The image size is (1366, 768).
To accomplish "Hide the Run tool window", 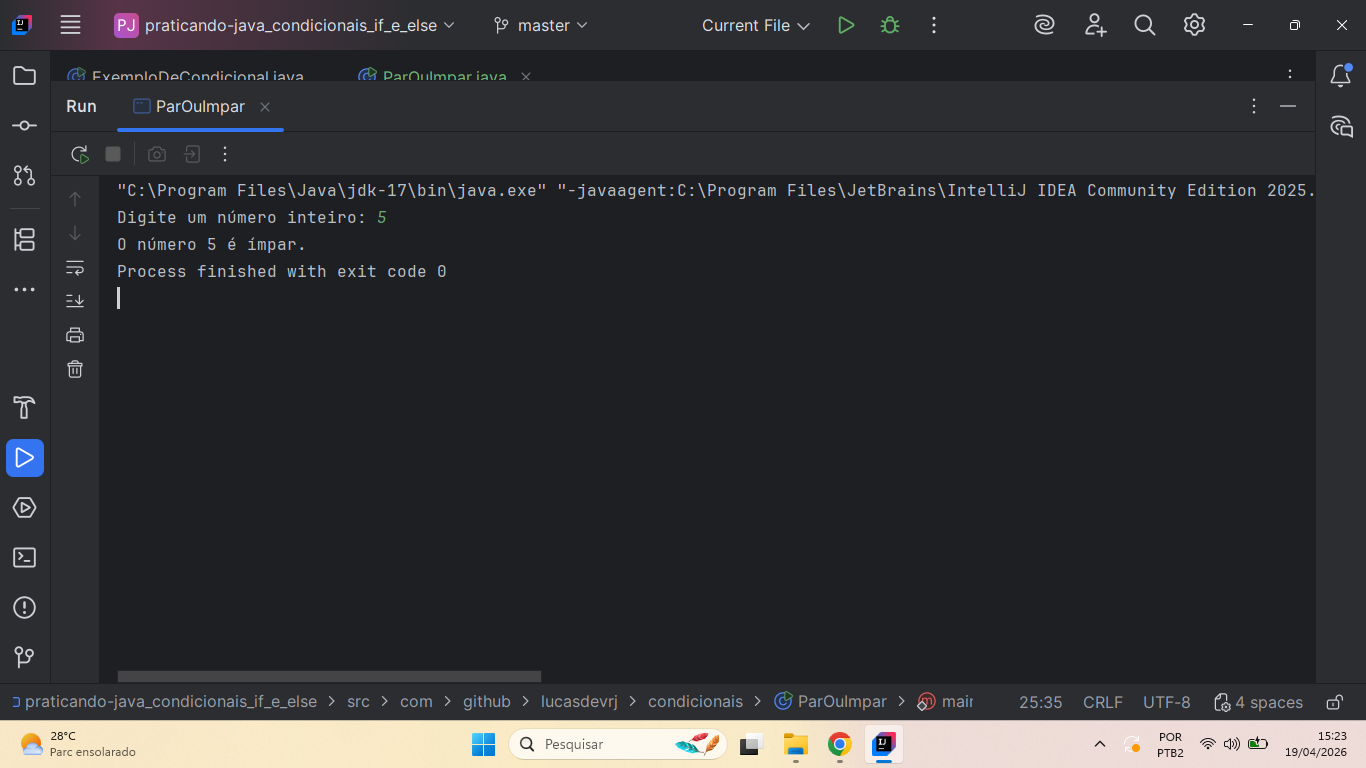I will [x=1288, y=106].
